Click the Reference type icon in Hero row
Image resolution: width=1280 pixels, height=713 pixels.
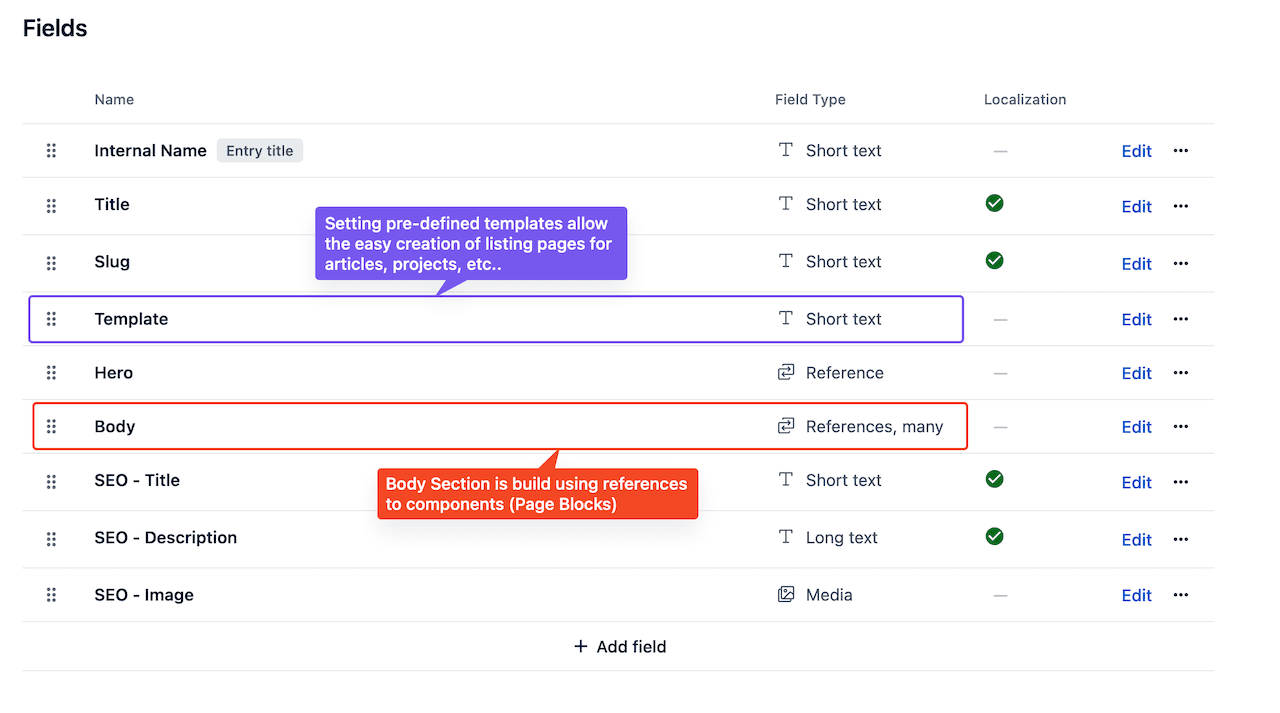786,373
